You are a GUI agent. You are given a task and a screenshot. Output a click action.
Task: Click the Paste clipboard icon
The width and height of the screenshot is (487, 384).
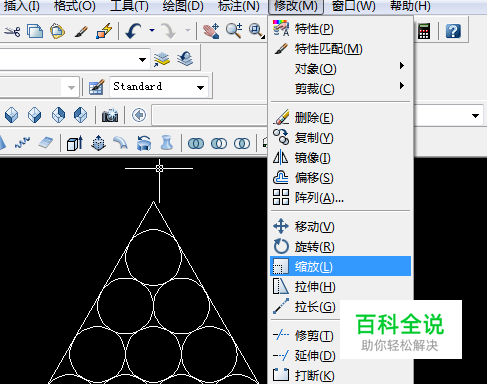coord(57,31)
